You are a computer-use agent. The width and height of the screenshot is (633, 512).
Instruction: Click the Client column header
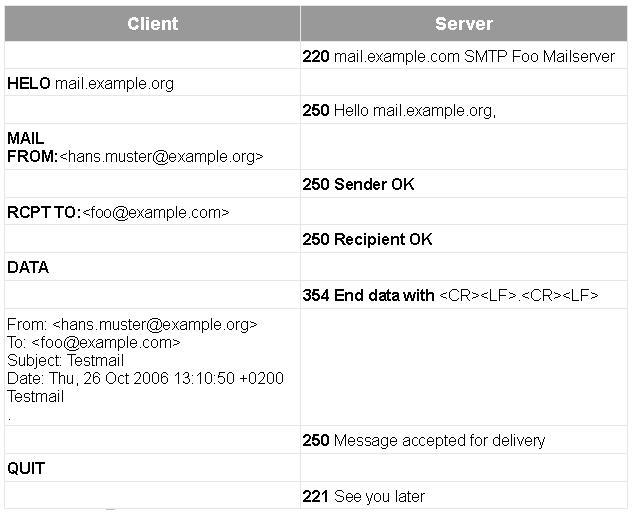click(152, 23)
